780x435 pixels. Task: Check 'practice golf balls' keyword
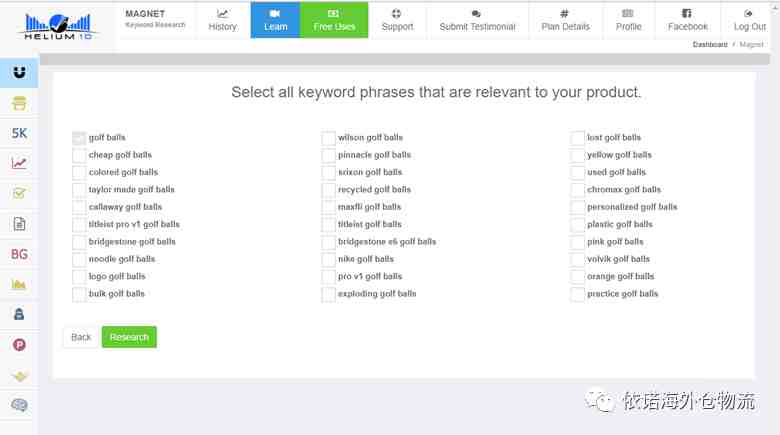[578, 294]
